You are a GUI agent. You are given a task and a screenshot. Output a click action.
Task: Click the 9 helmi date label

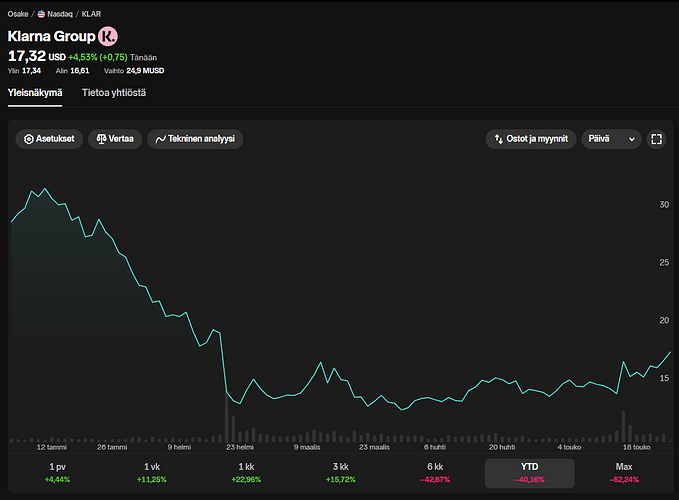(x=179, y=447)
